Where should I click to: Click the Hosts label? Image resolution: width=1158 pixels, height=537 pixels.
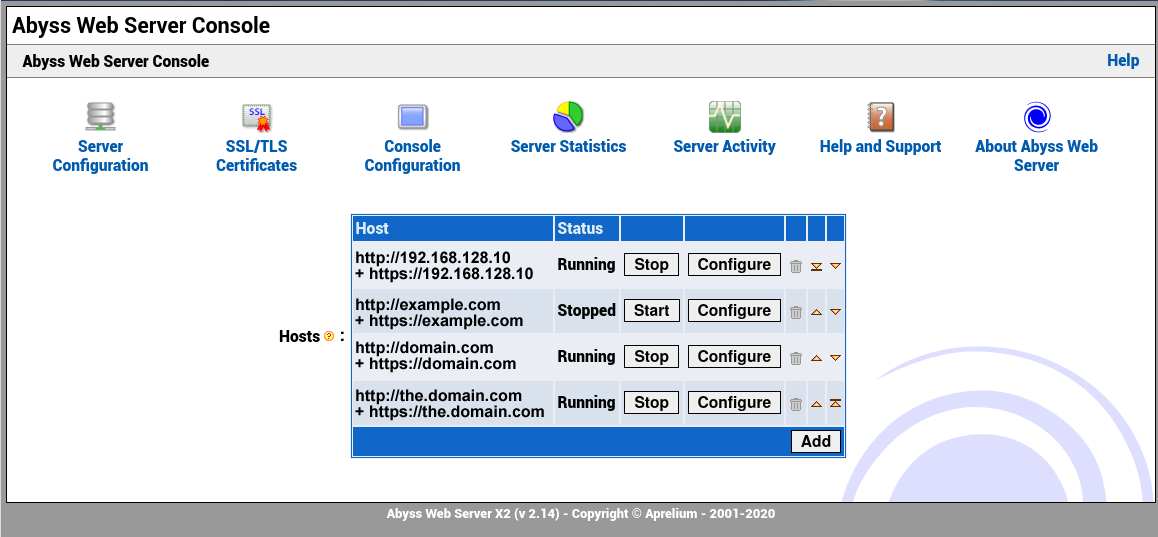click(x=300, y=336)
